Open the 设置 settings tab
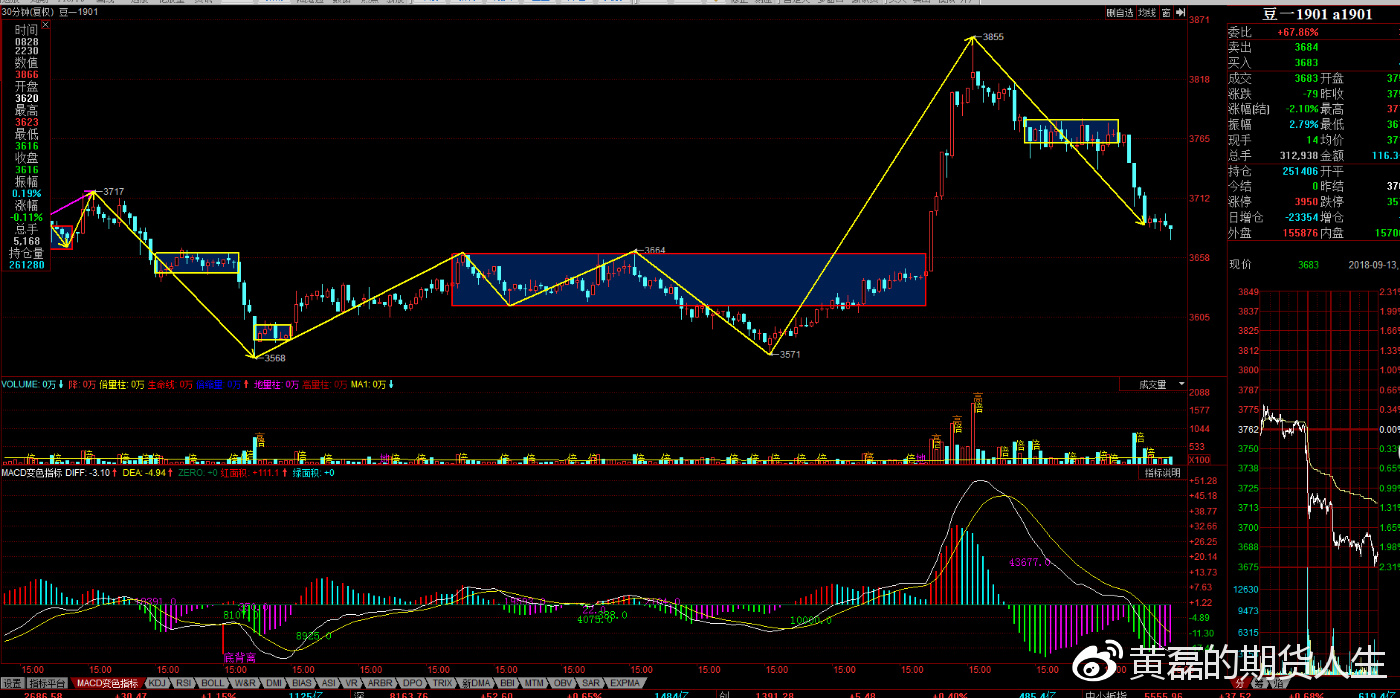1400x698 pixels. [12, 683]
